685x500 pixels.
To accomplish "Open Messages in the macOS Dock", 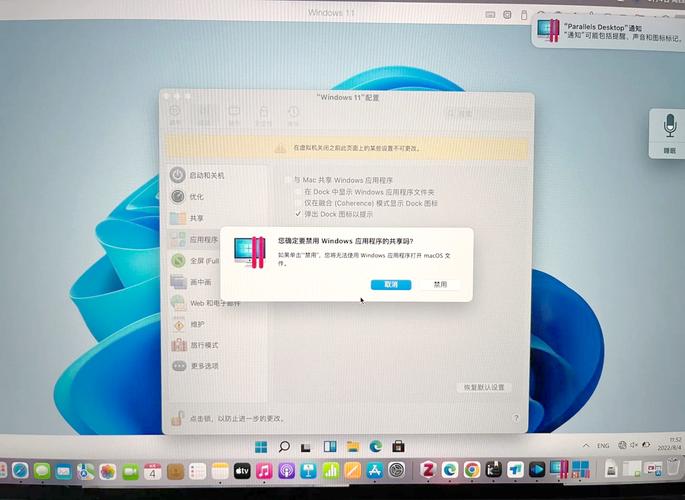I will pyautogui.click(x=42, y=471).
